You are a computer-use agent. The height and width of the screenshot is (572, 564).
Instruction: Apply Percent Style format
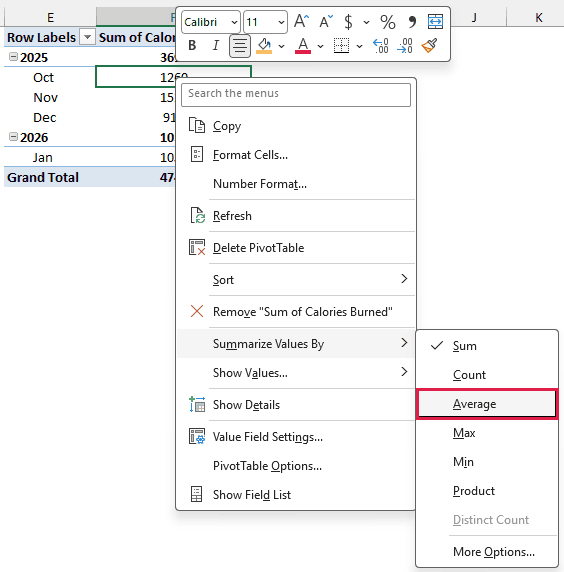point(387,22)
